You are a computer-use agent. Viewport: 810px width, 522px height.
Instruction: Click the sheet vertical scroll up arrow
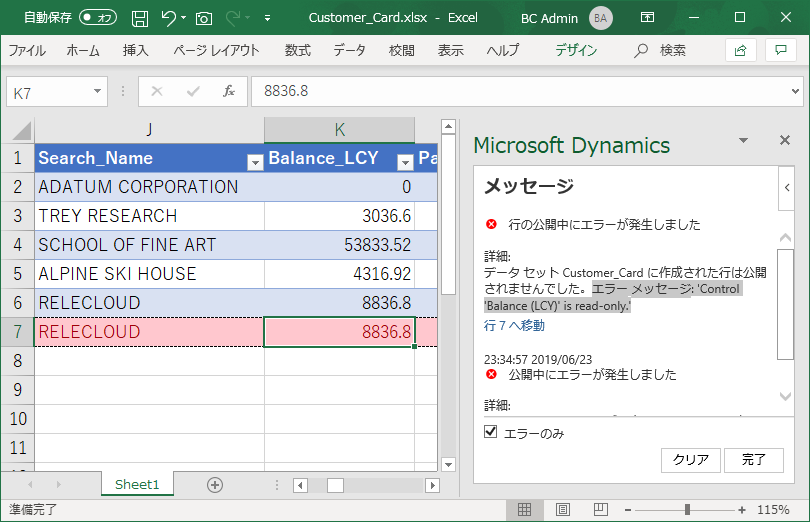point(448,126)
